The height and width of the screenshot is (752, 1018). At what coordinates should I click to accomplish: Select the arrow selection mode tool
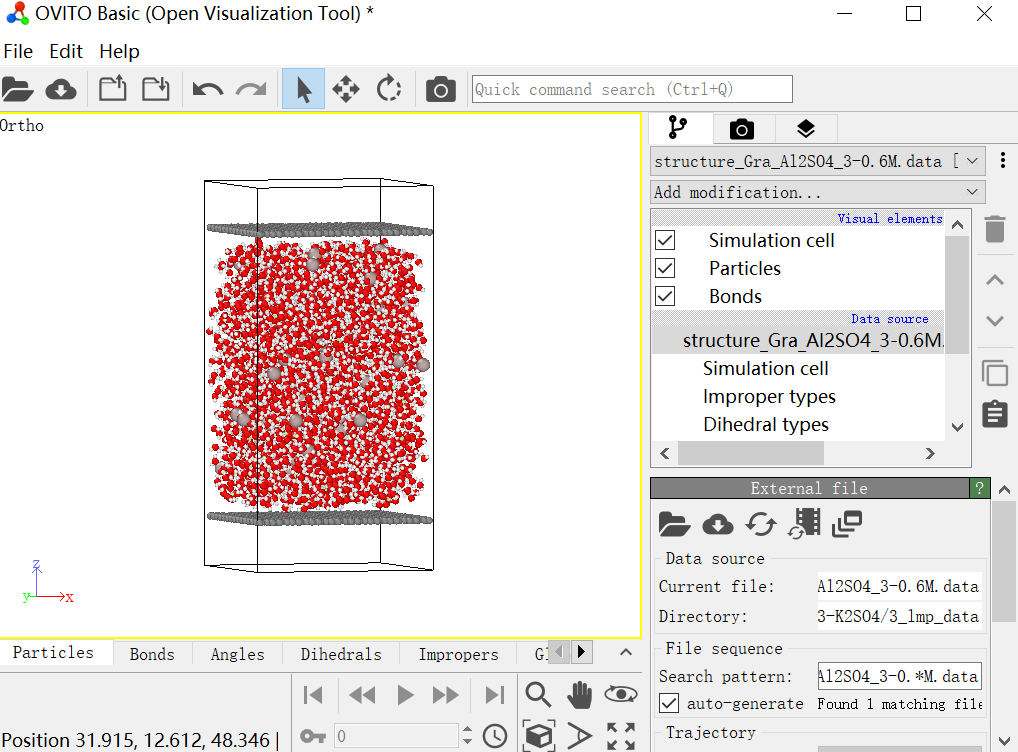pyautogui.click(x=303, y=89)
